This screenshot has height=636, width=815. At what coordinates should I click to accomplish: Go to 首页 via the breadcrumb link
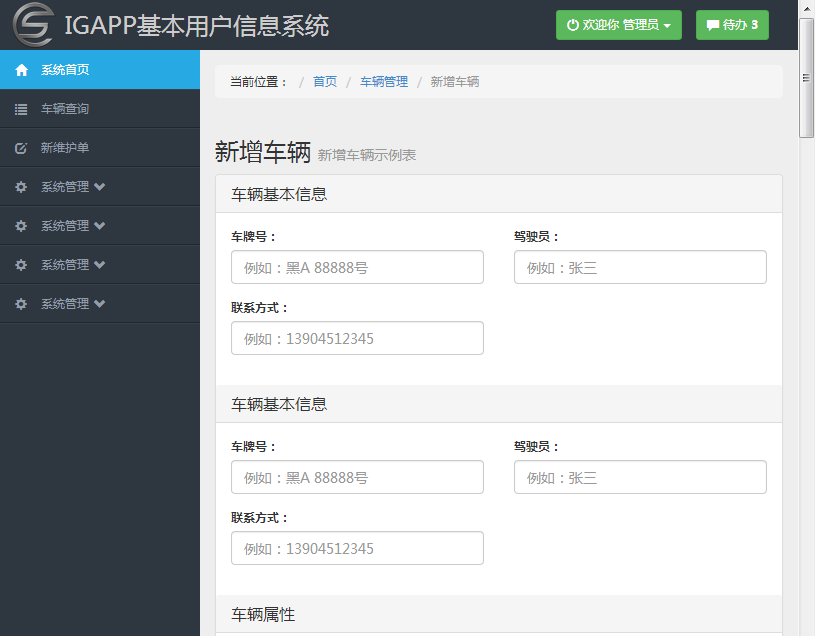point(325,82)
